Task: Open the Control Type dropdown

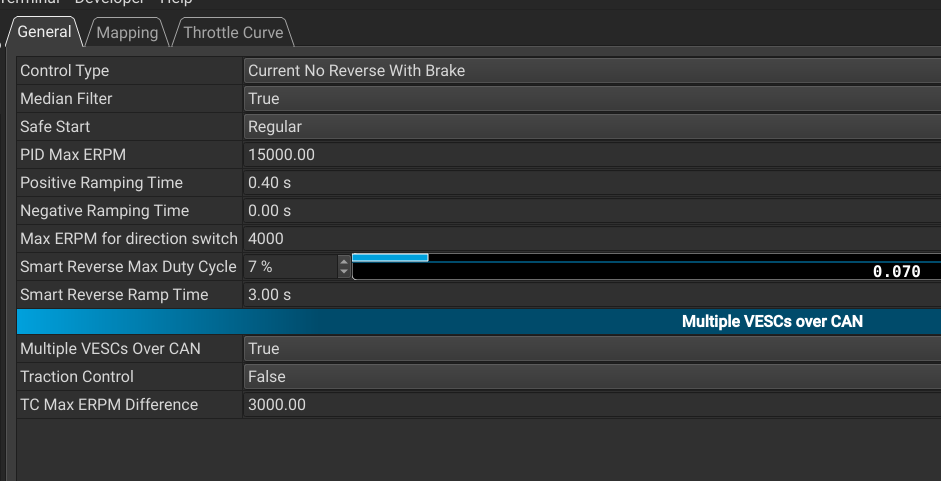Action: [x=590, y=71]
